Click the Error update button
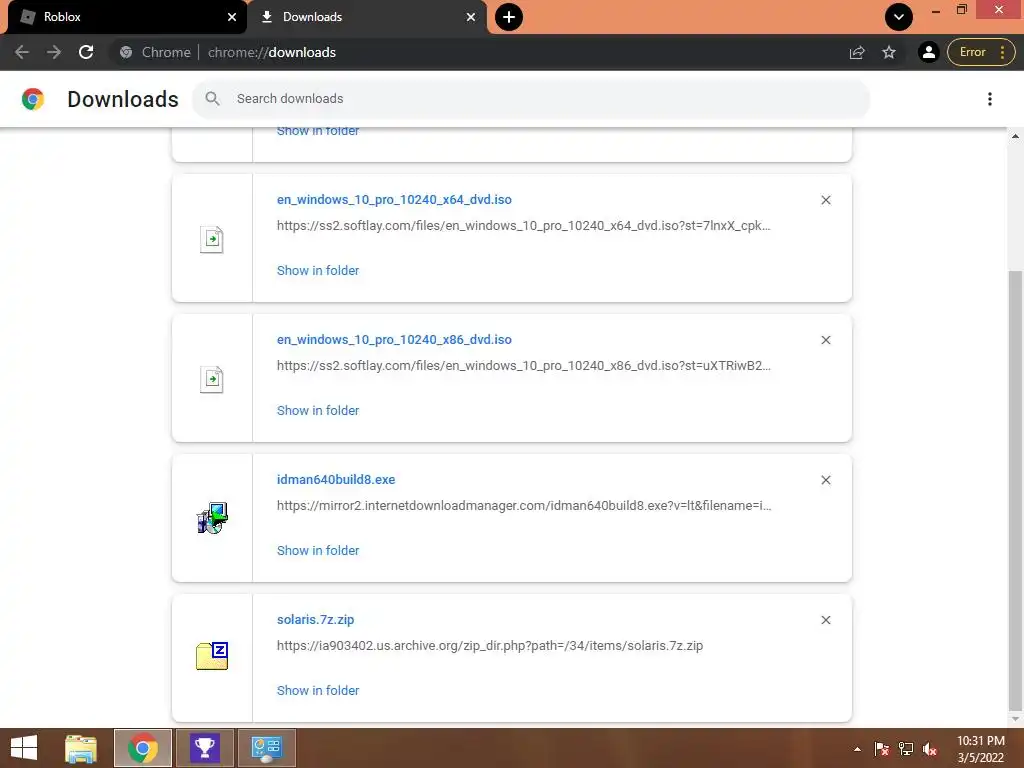 tap(981, 52)
